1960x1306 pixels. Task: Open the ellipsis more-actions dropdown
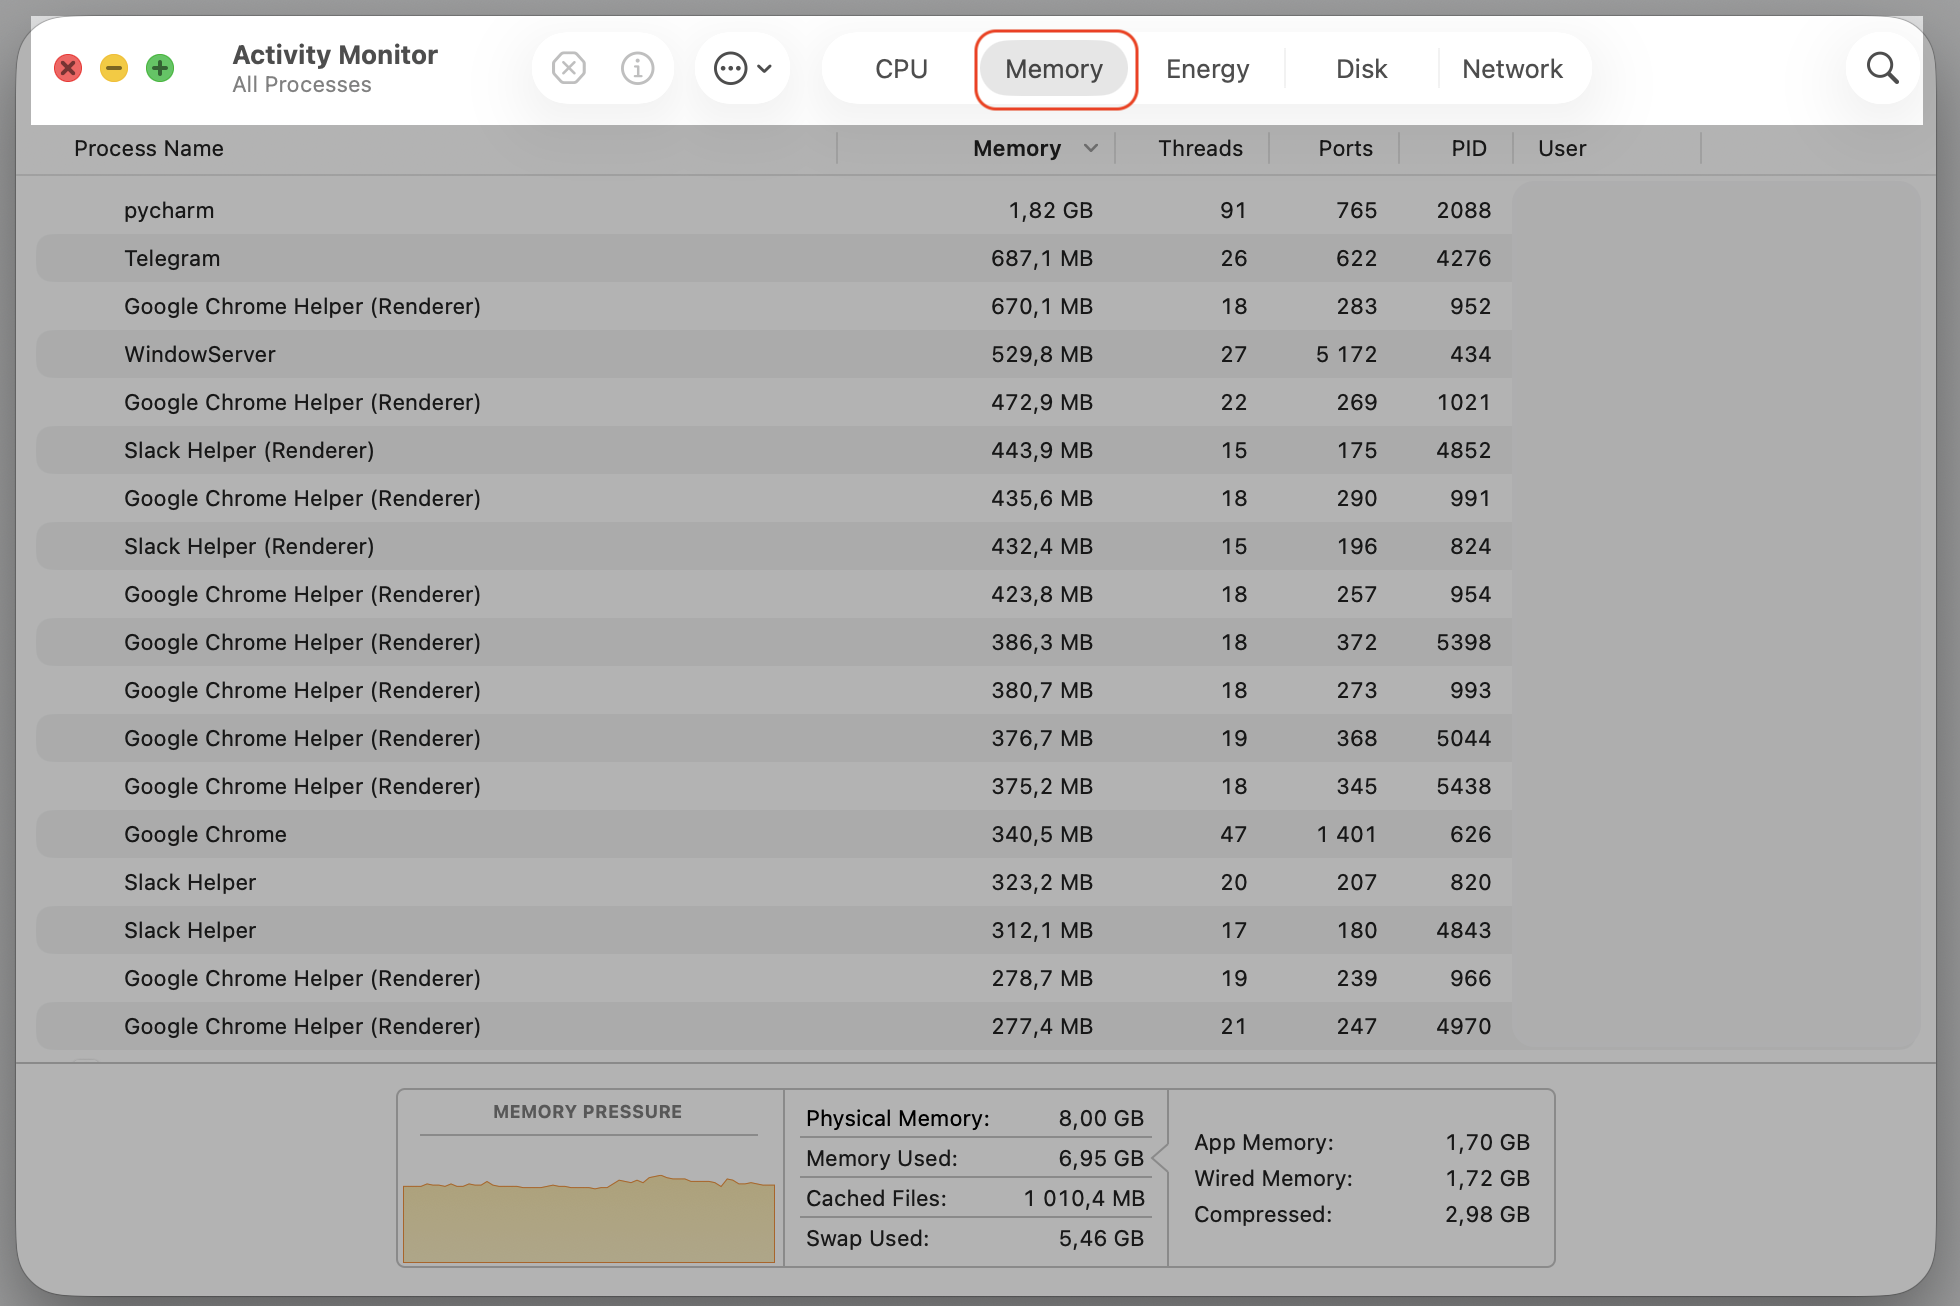click(742, 69)
